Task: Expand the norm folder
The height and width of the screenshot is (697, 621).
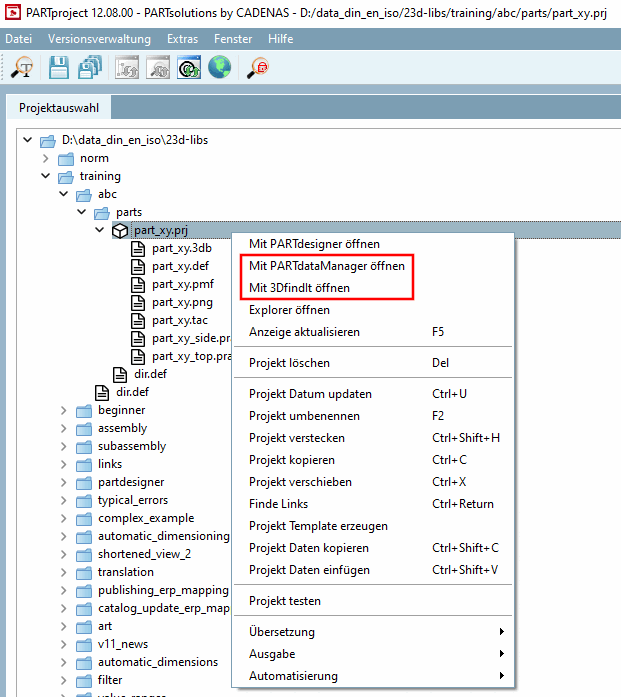Action: [45, 158]
